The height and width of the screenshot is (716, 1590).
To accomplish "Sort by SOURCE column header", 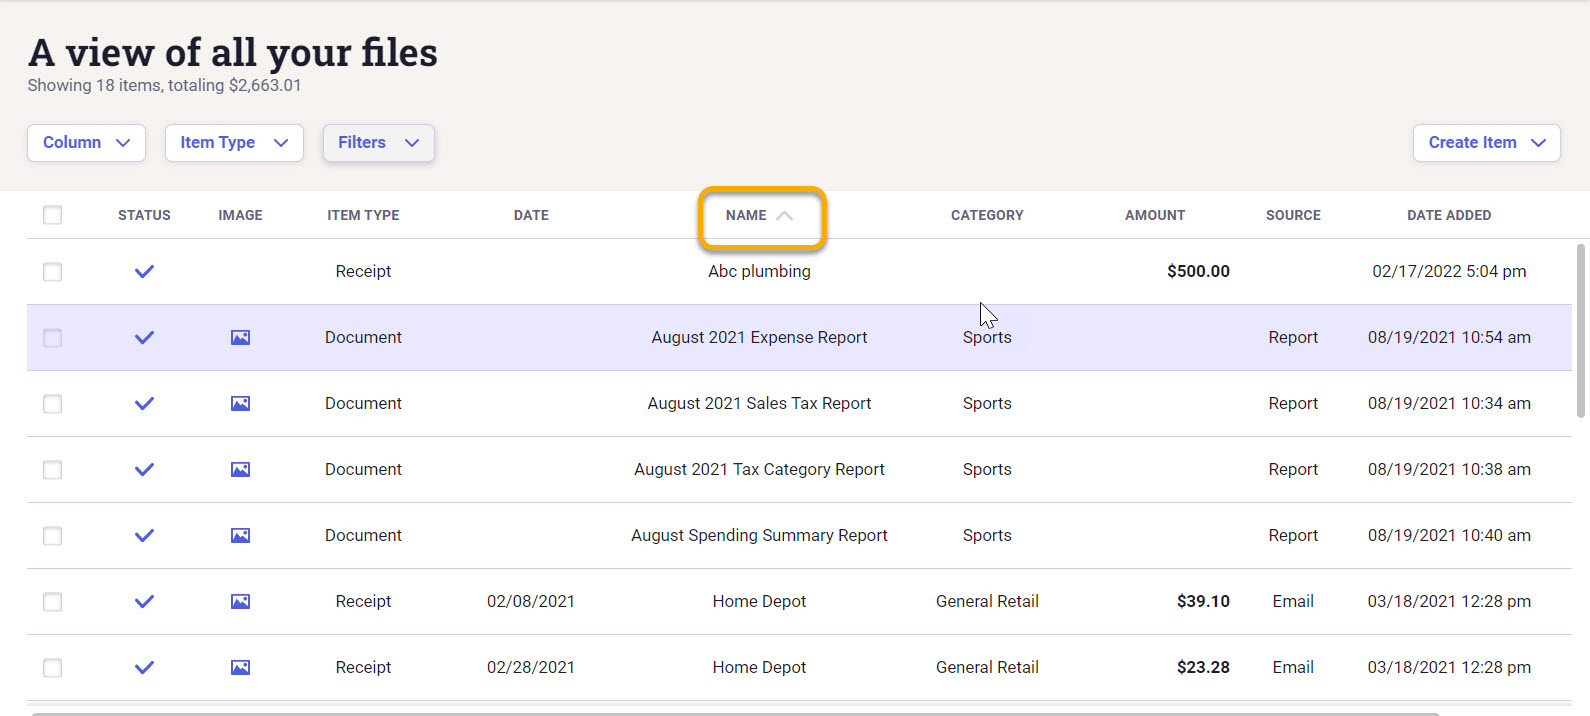I will pyautogui.click(x=1293, y=215).
